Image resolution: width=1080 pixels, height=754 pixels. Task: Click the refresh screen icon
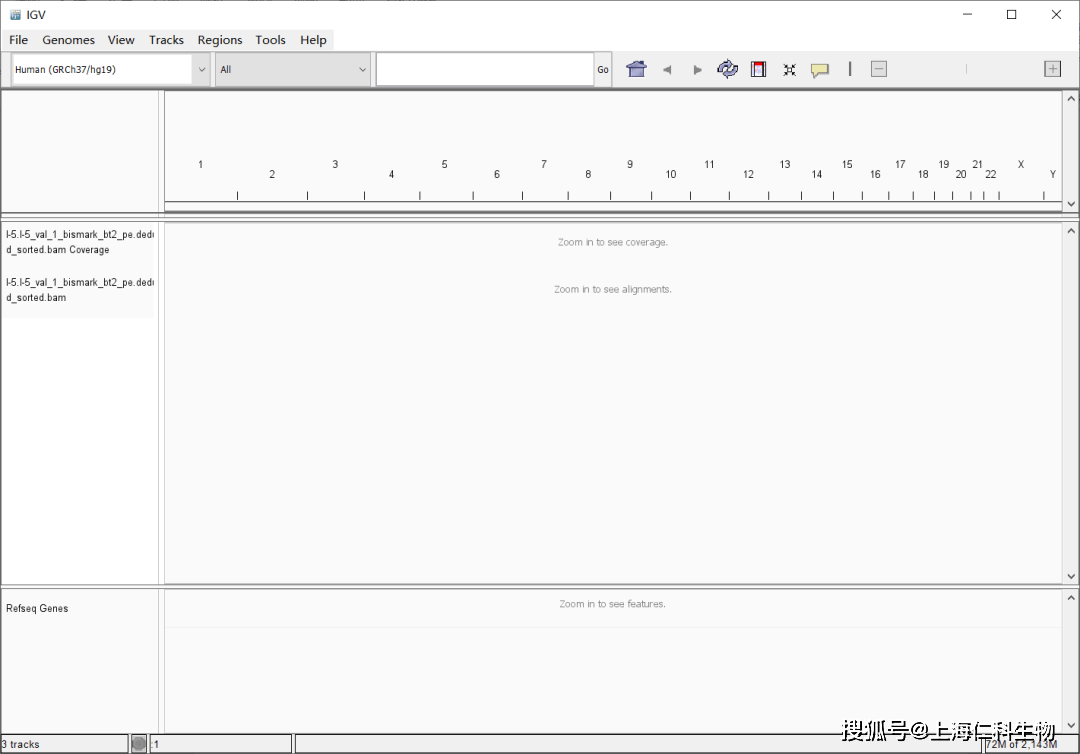(x=728, y=69)
